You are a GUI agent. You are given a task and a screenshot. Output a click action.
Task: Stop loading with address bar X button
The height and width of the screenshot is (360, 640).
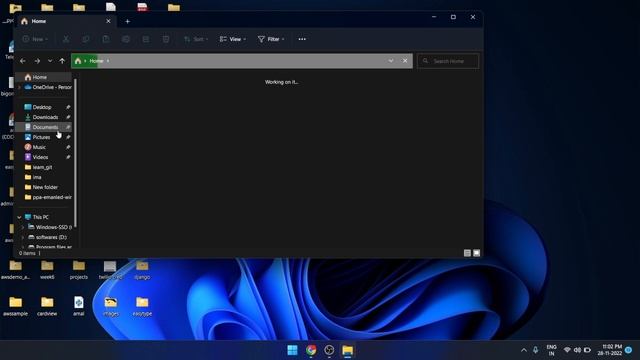click(x=405, y=61)
